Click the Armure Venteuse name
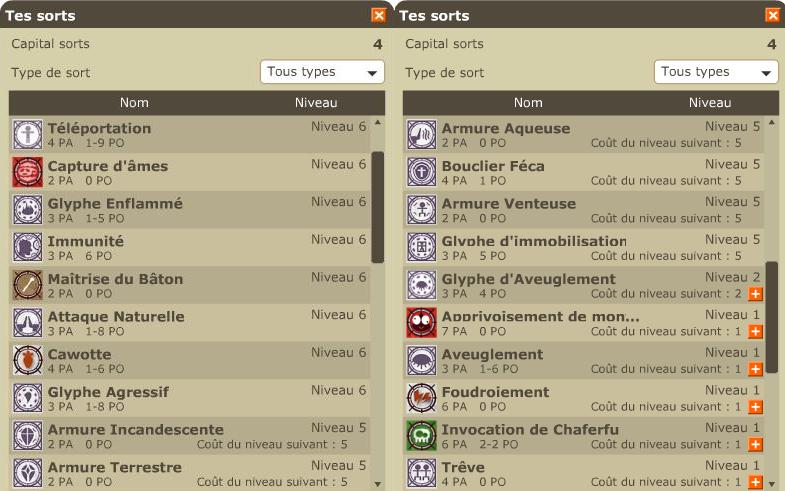Viewport: 785px width, 491px height. pyautogui.click(x=509, y=204)
